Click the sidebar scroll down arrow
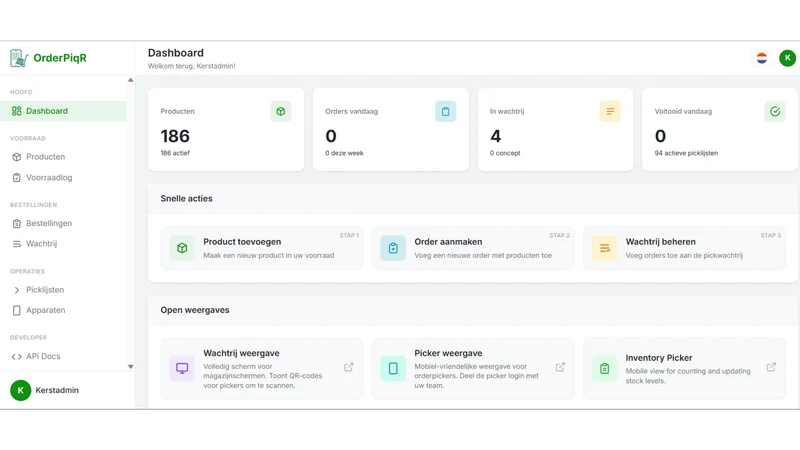 coord(131,367)
